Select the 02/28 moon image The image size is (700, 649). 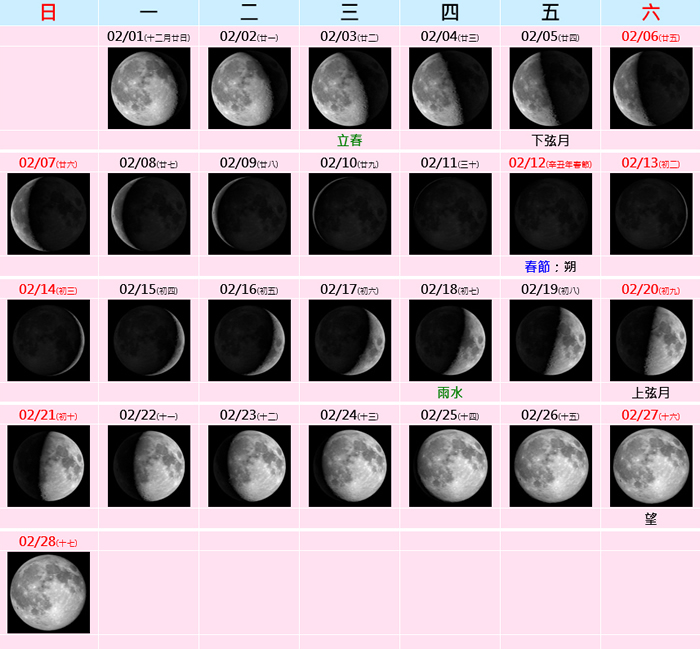(x=48, y=592)
